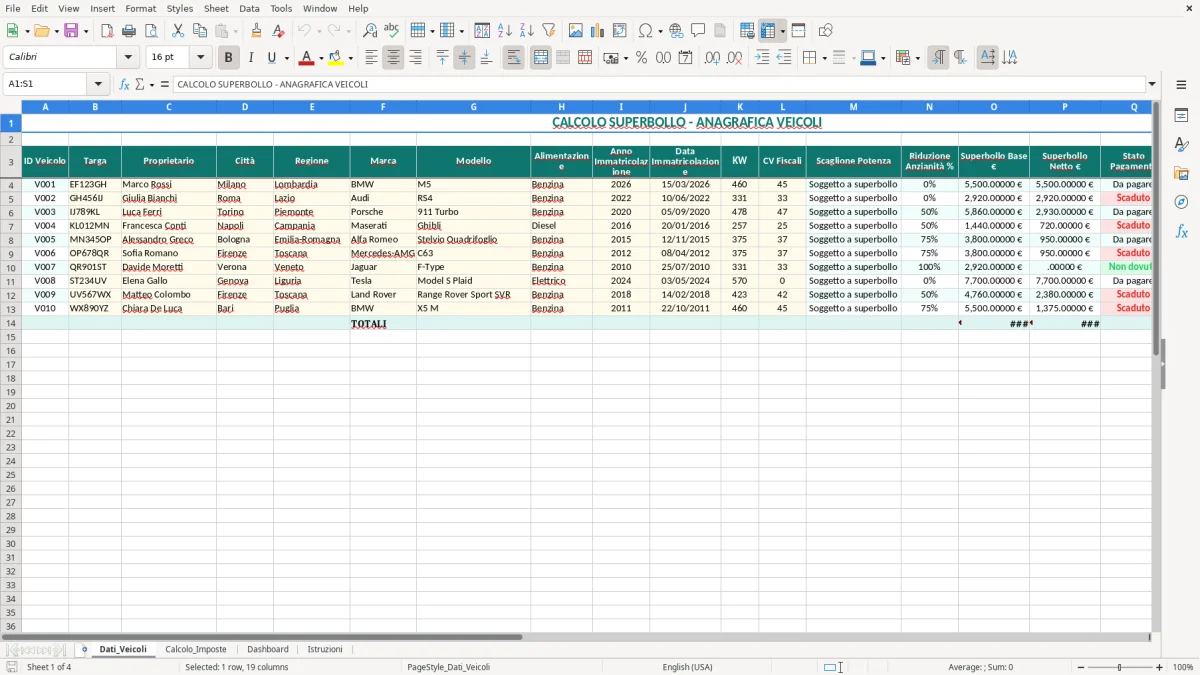Image resolution: width=1200 pixels, height=675 pixels.
Task: Expand the Name Box dropdown
Action: tap(98, 84)
